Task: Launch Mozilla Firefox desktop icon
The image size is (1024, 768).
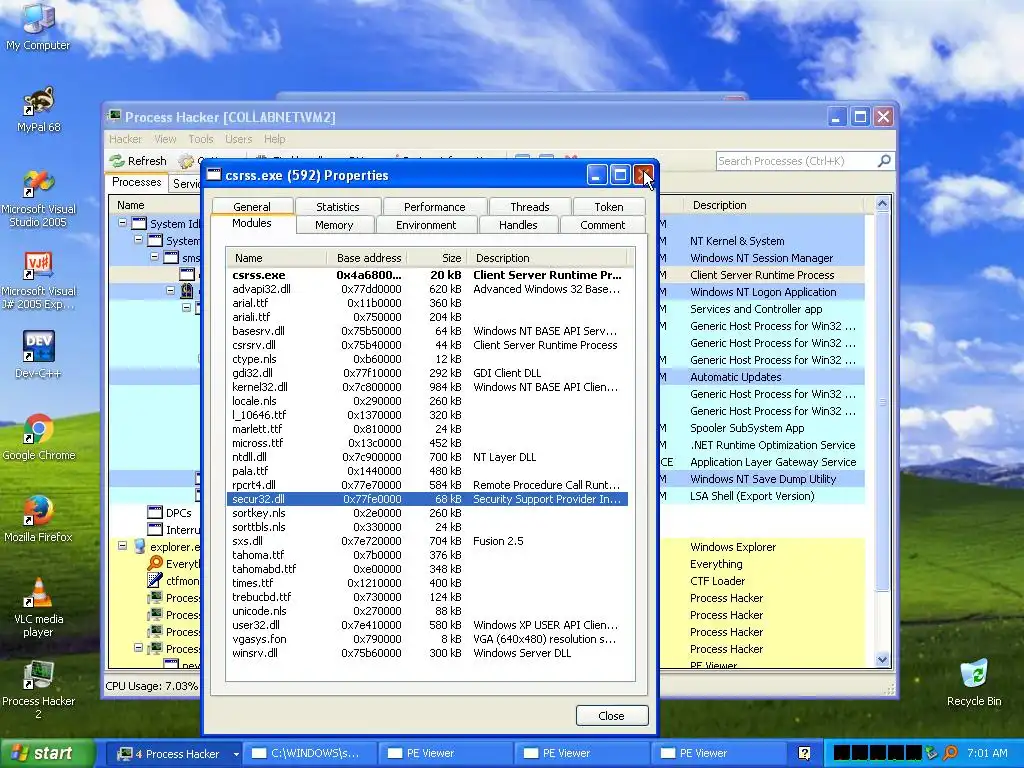Action: pyautogui.click(x=38, y=519)
